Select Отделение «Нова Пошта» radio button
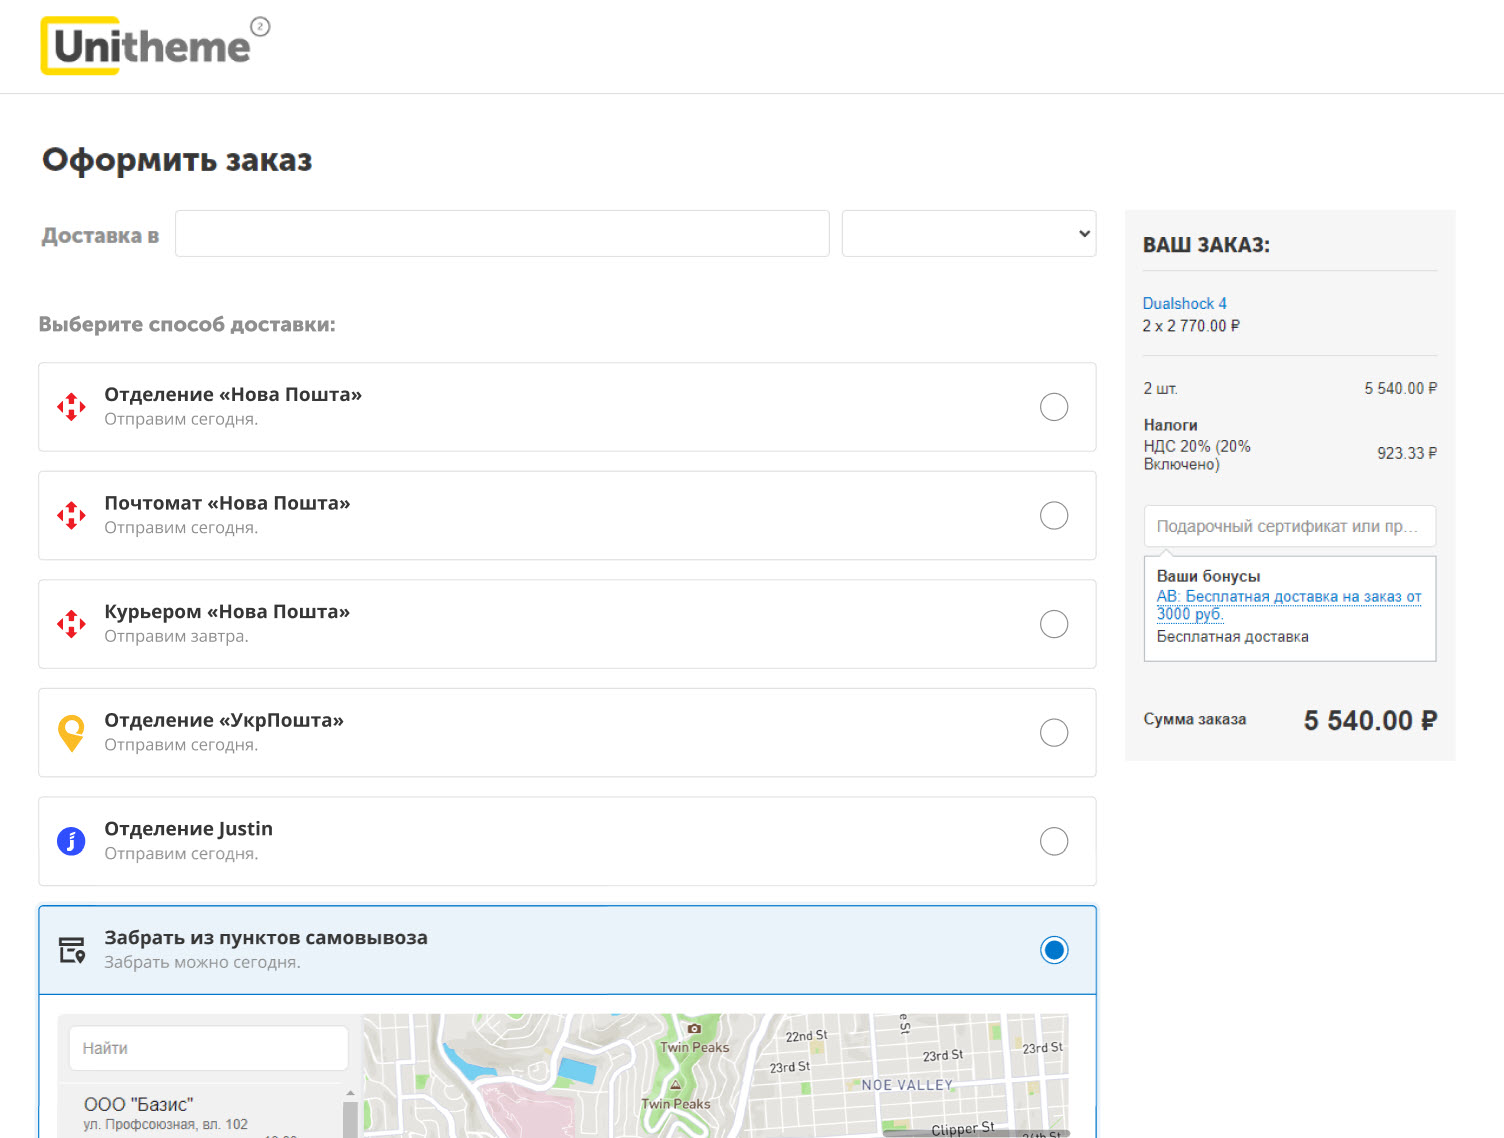 1054,407
